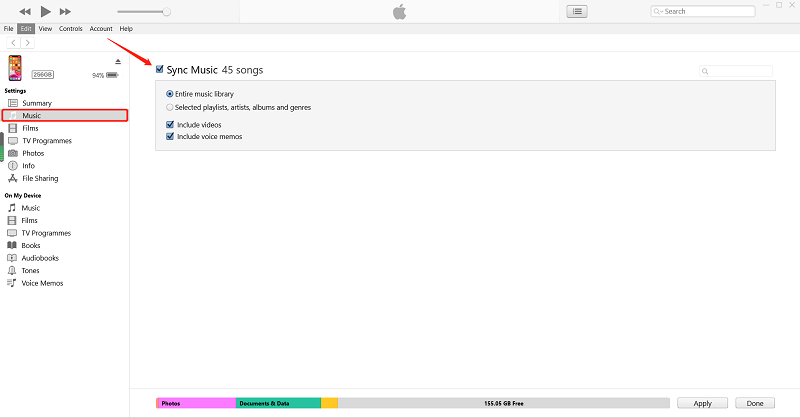Open Photos settings with camera icon
Image resolution: width=800 pixels, height=418 pixels.
coord(32,153)
